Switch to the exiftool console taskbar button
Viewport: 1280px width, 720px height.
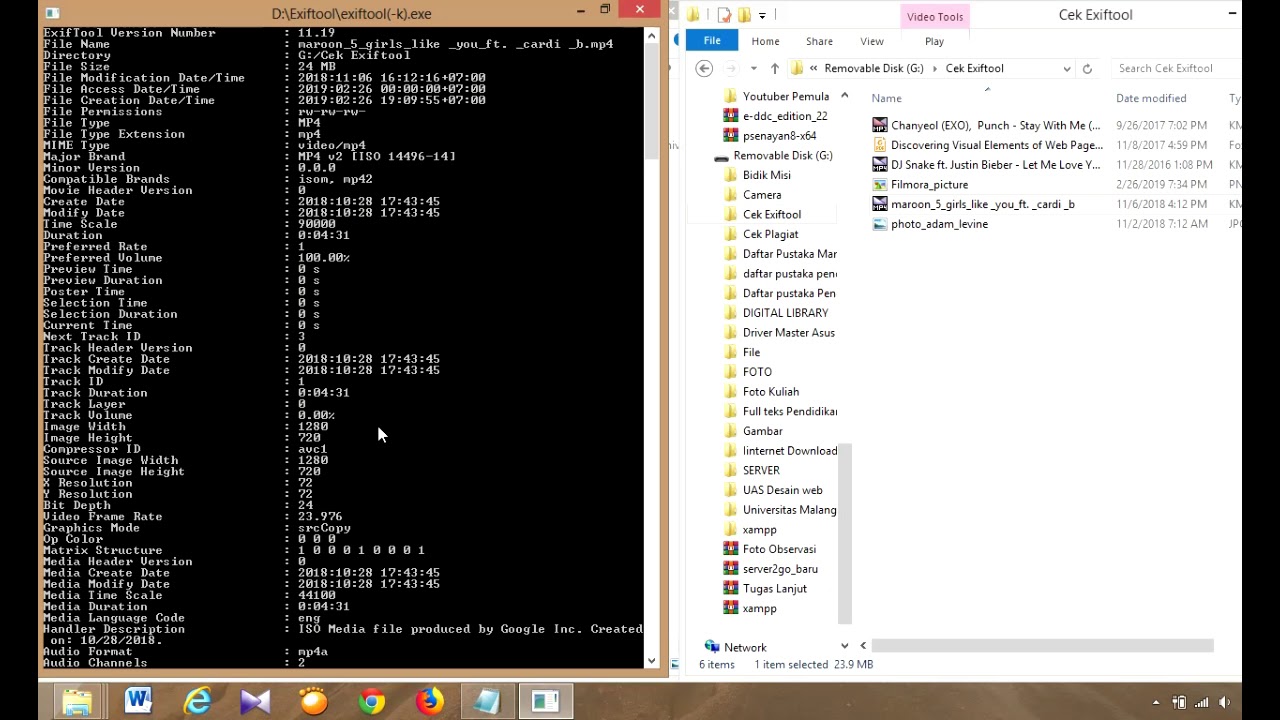545,702
